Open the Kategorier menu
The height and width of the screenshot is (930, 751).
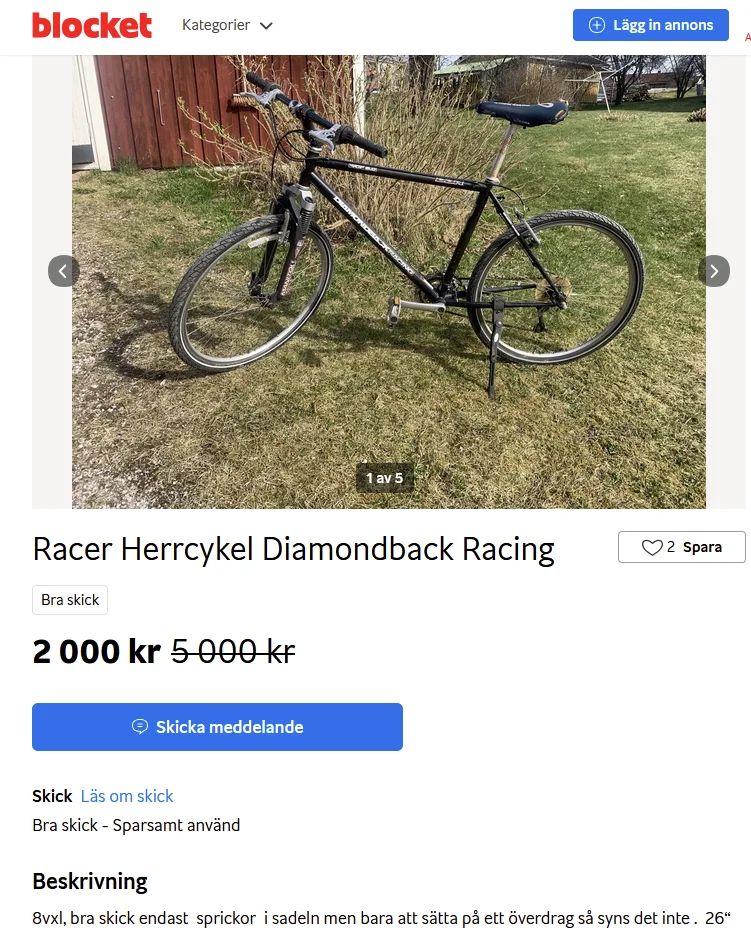[216, 25]
